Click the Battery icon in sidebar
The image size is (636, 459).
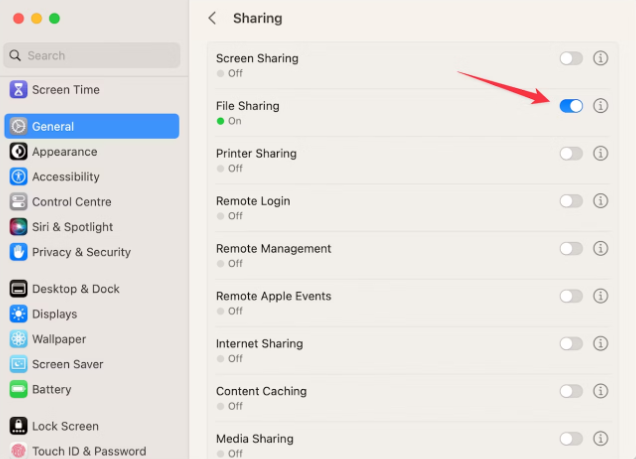tap(18, 389)
